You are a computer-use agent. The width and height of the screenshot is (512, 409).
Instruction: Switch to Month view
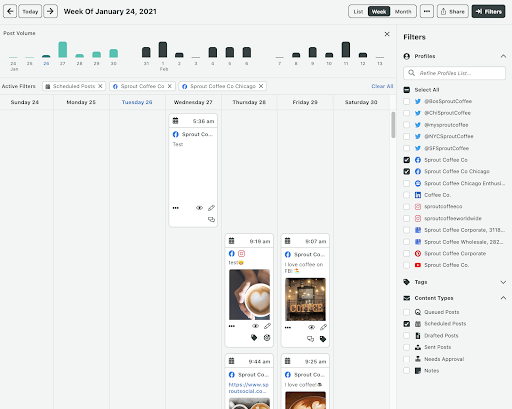tap(403, 12)
